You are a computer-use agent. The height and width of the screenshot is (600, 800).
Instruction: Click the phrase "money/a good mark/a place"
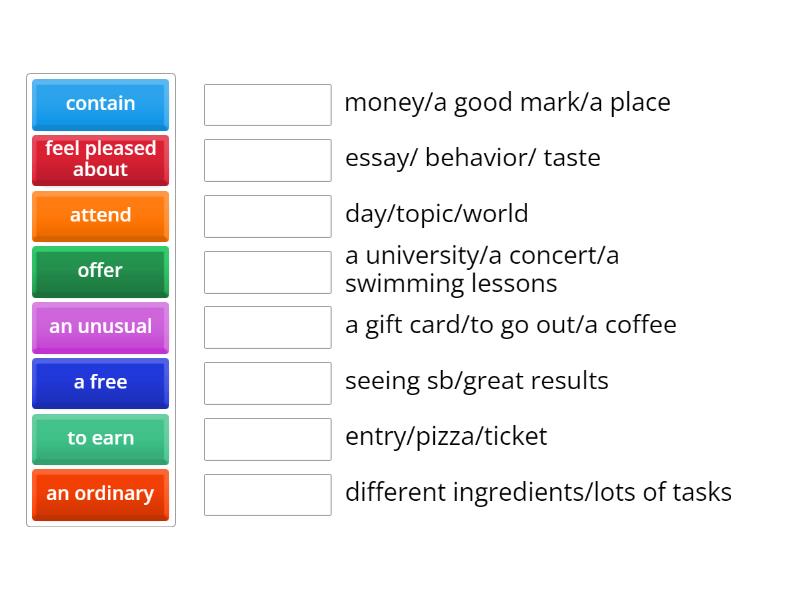point(509,103)
